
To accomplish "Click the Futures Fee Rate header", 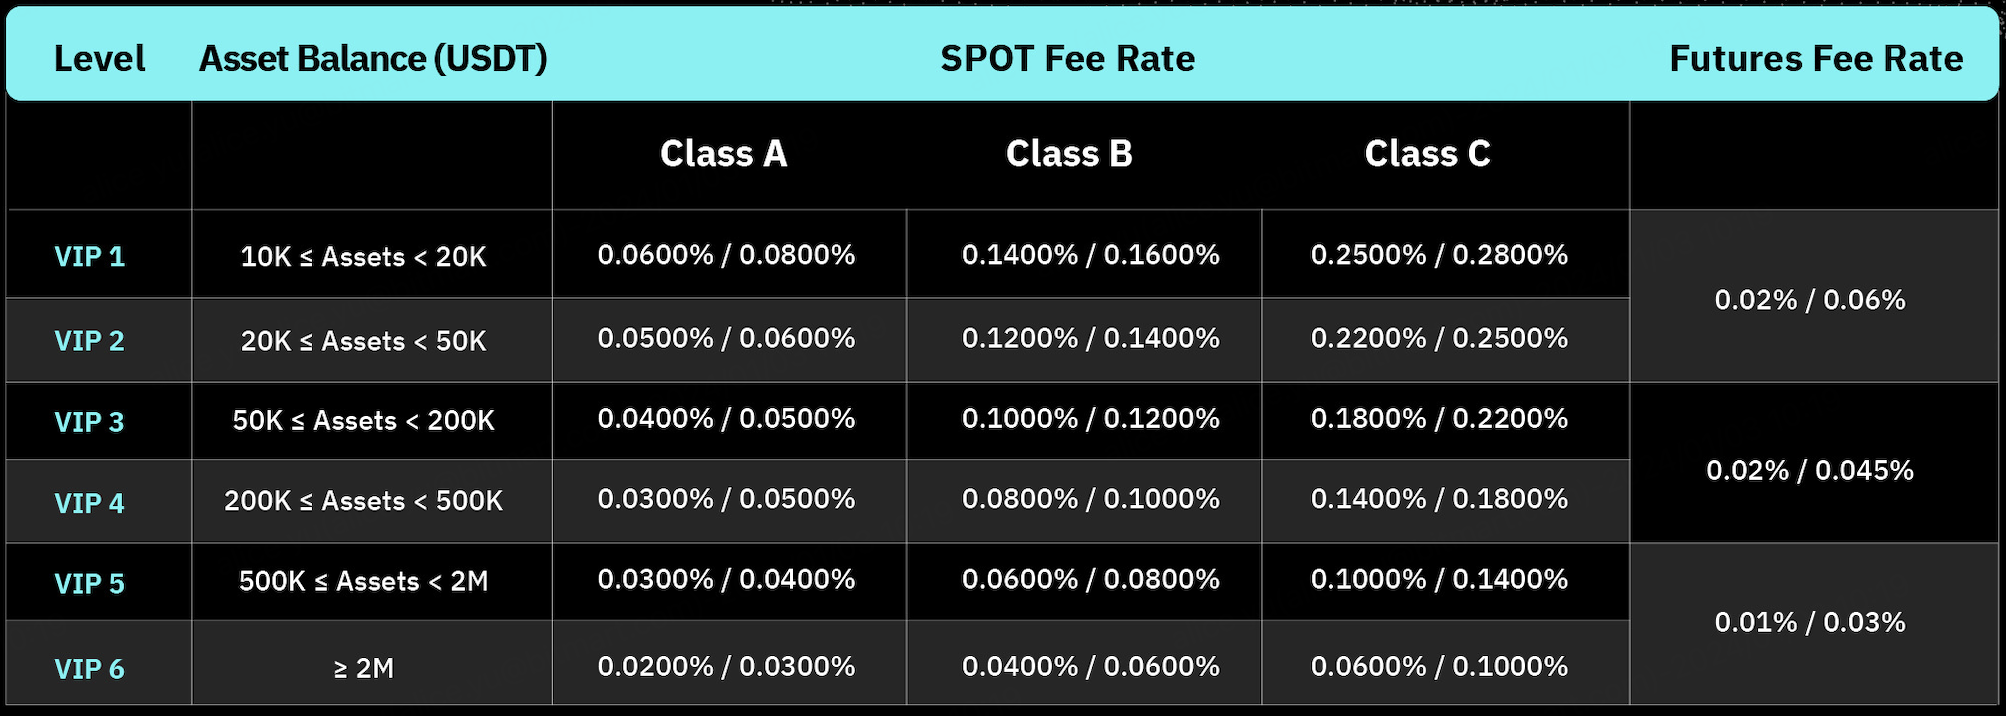I will (x=1816, y=58).
